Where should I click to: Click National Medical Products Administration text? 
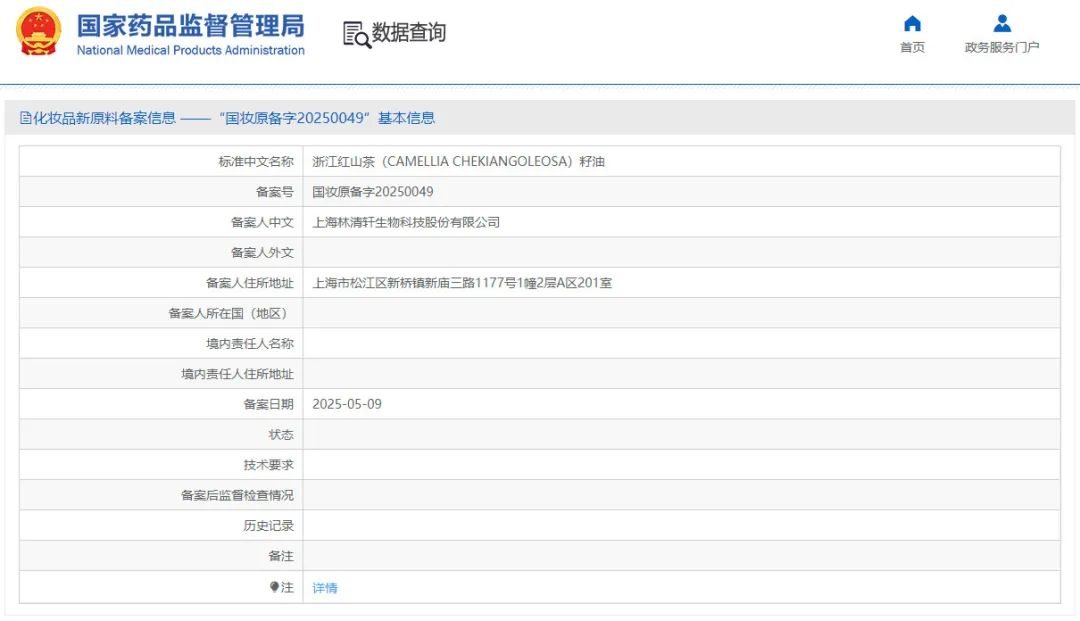pyautogui.click(x=190, y=50)
